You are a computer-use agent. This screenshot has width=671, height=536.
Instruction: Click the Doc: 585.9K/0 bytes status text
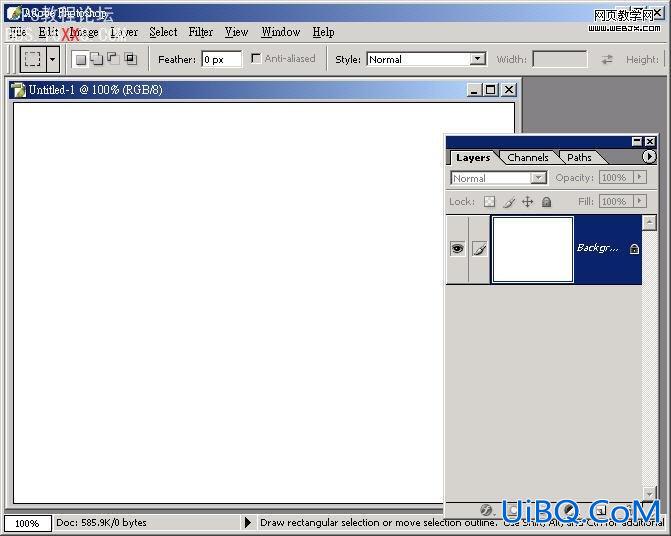click(101, 523)
